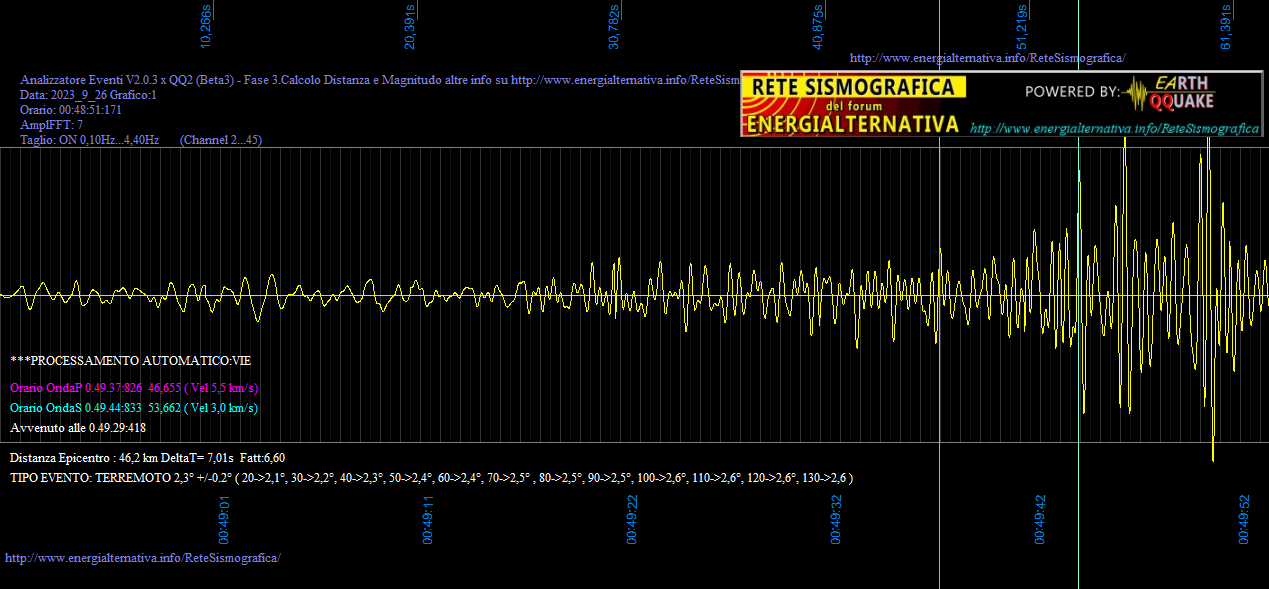Click the 61,391s top axis label
The width and height of the screenshot is (1269, 589).
1227,26
